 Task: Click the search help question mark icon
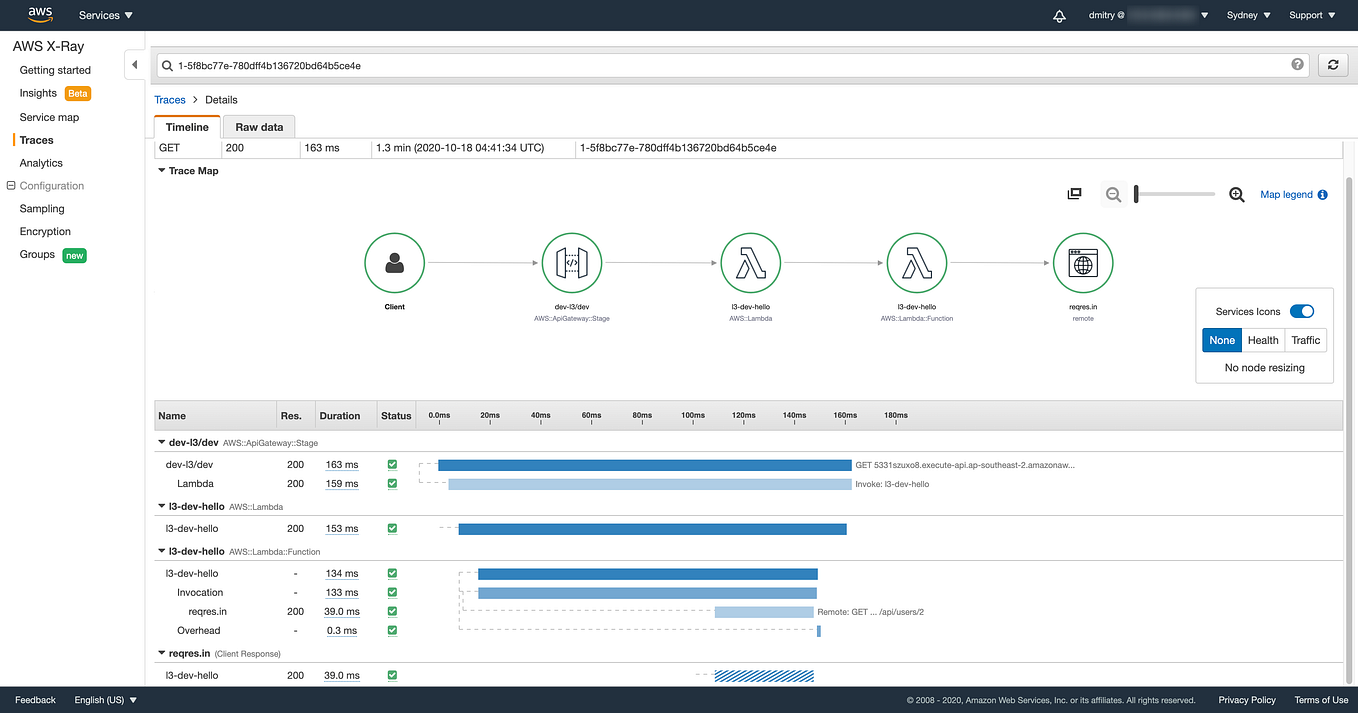(1297, 64)
